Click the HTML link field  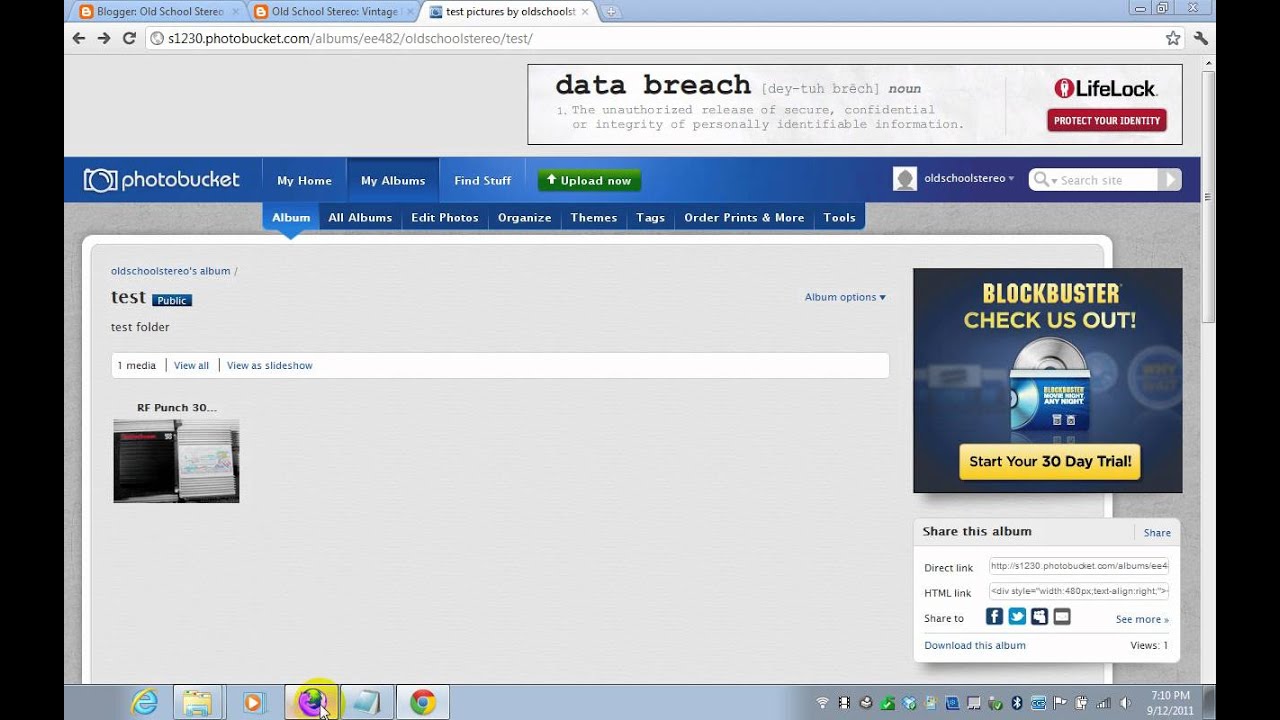point(1079,591)
